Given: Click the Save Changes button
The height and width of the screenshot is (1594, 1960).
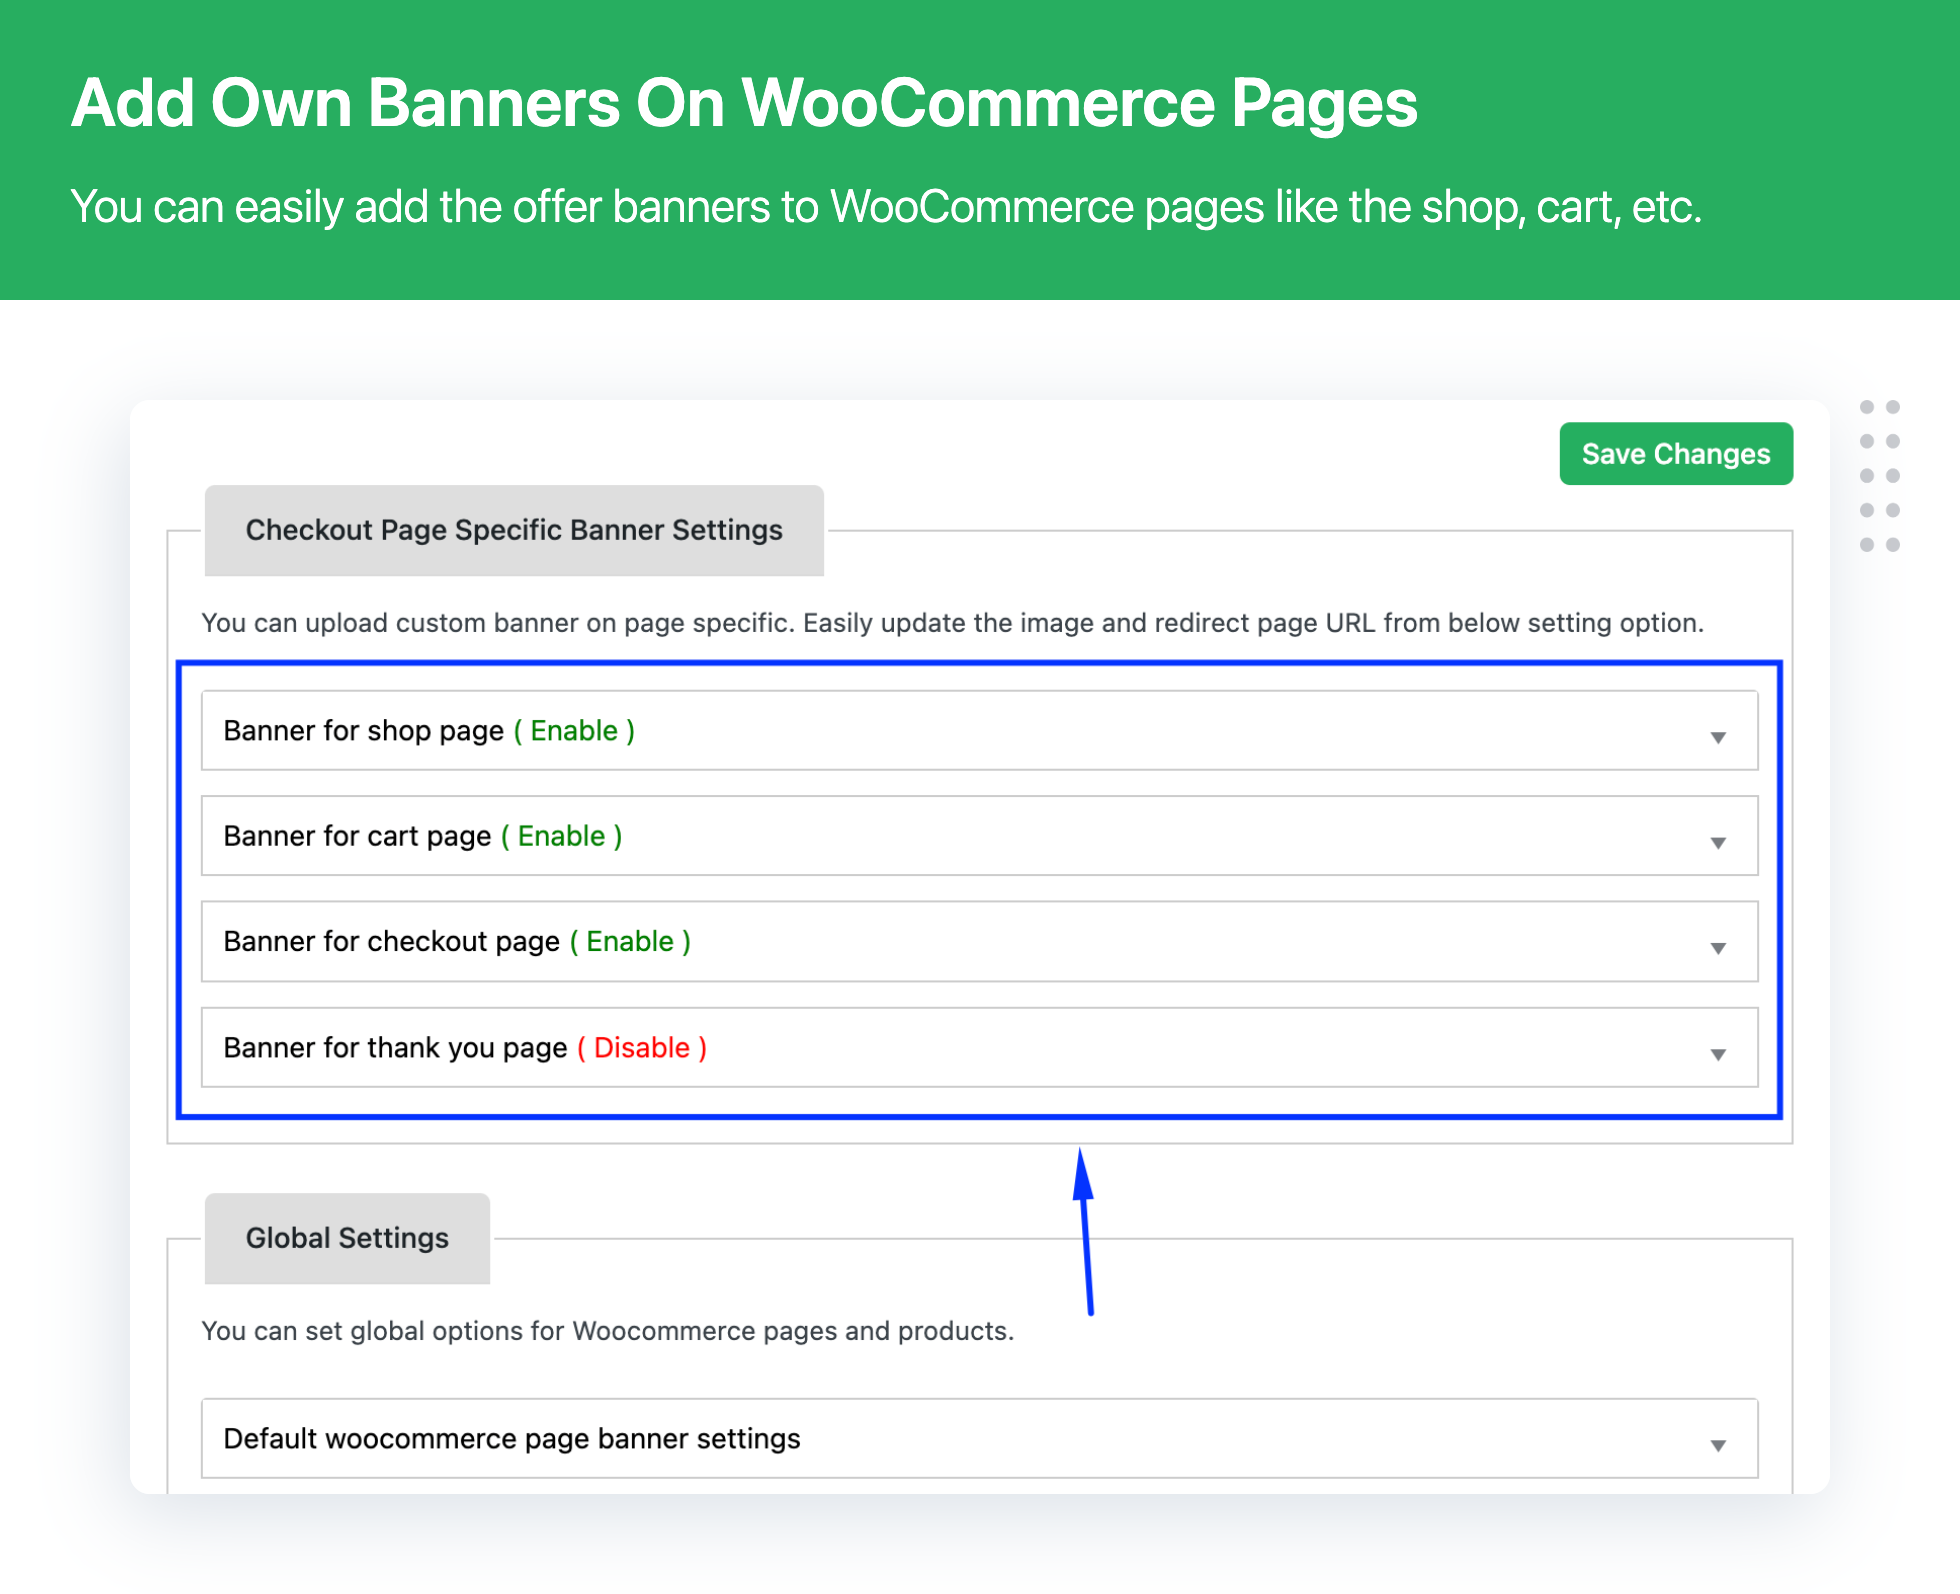Looking at the screenshot, I should 1676,454.
